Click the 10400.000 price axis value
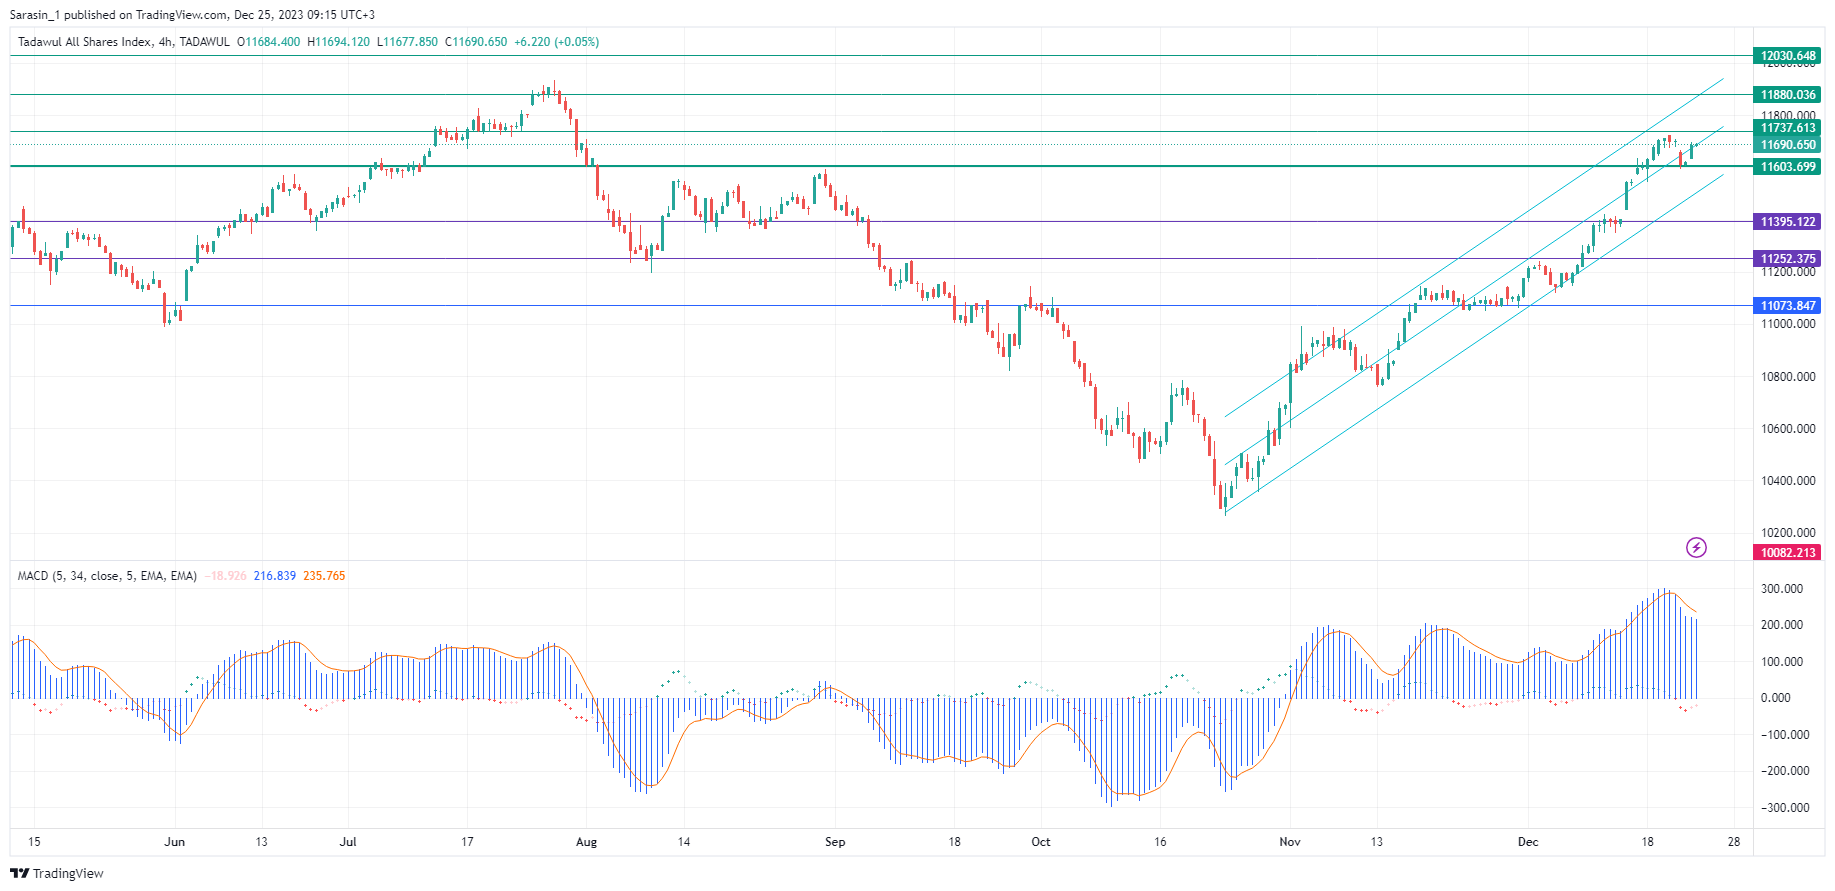The height and width of the screenshot is (891, 1835). click(1788, 481)
